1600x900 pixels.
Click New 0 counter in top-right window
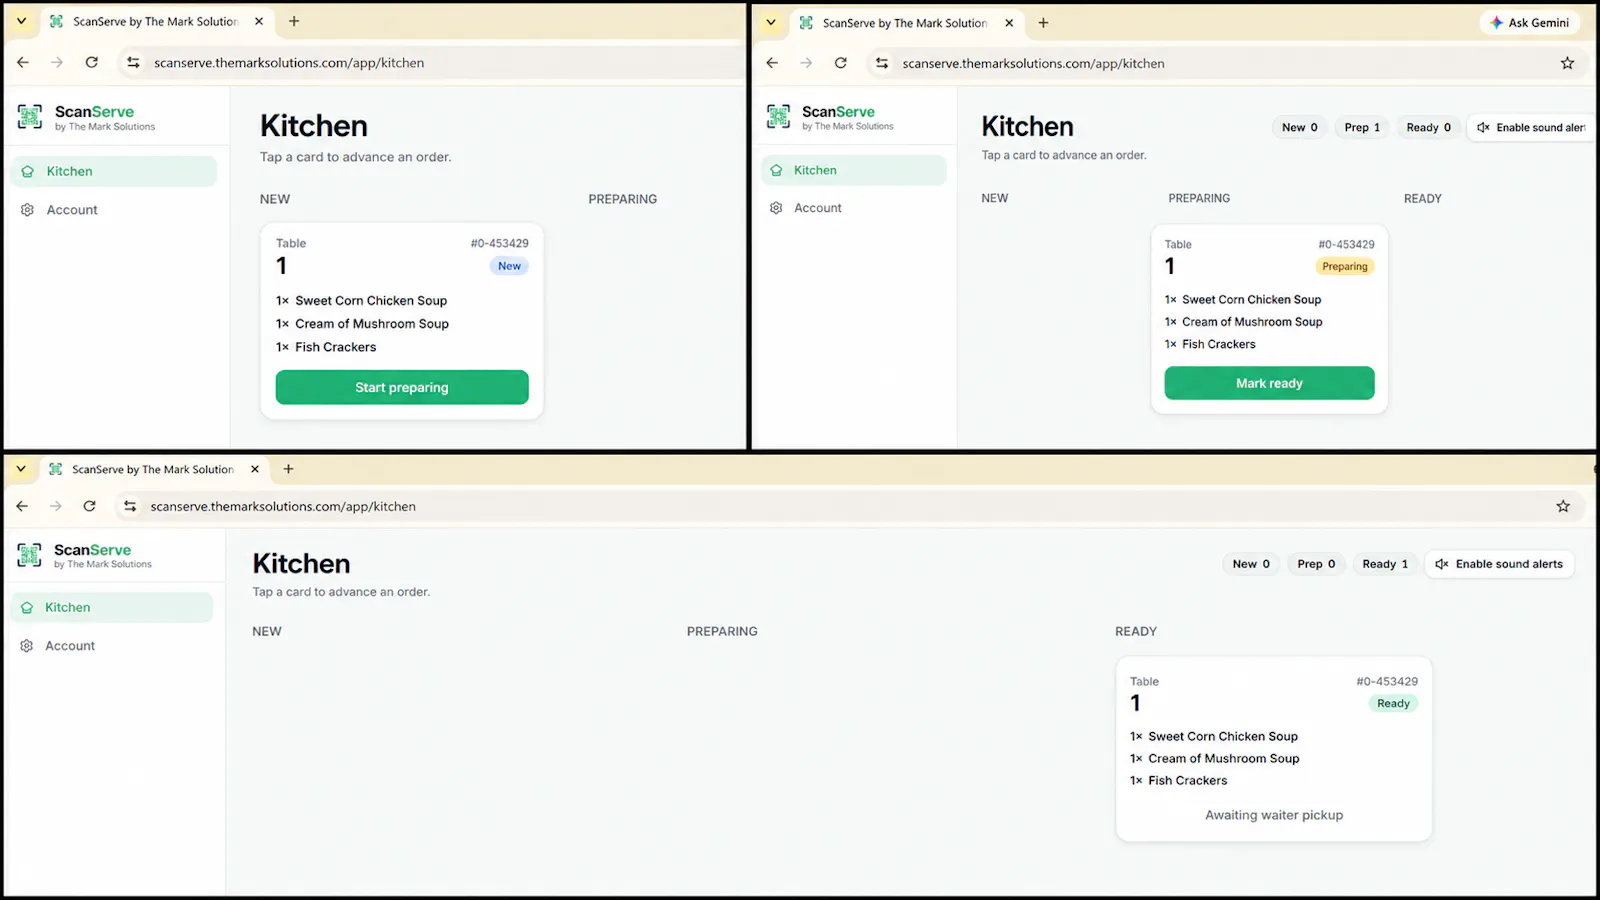pyautogui.click(x=1299, y=127)
